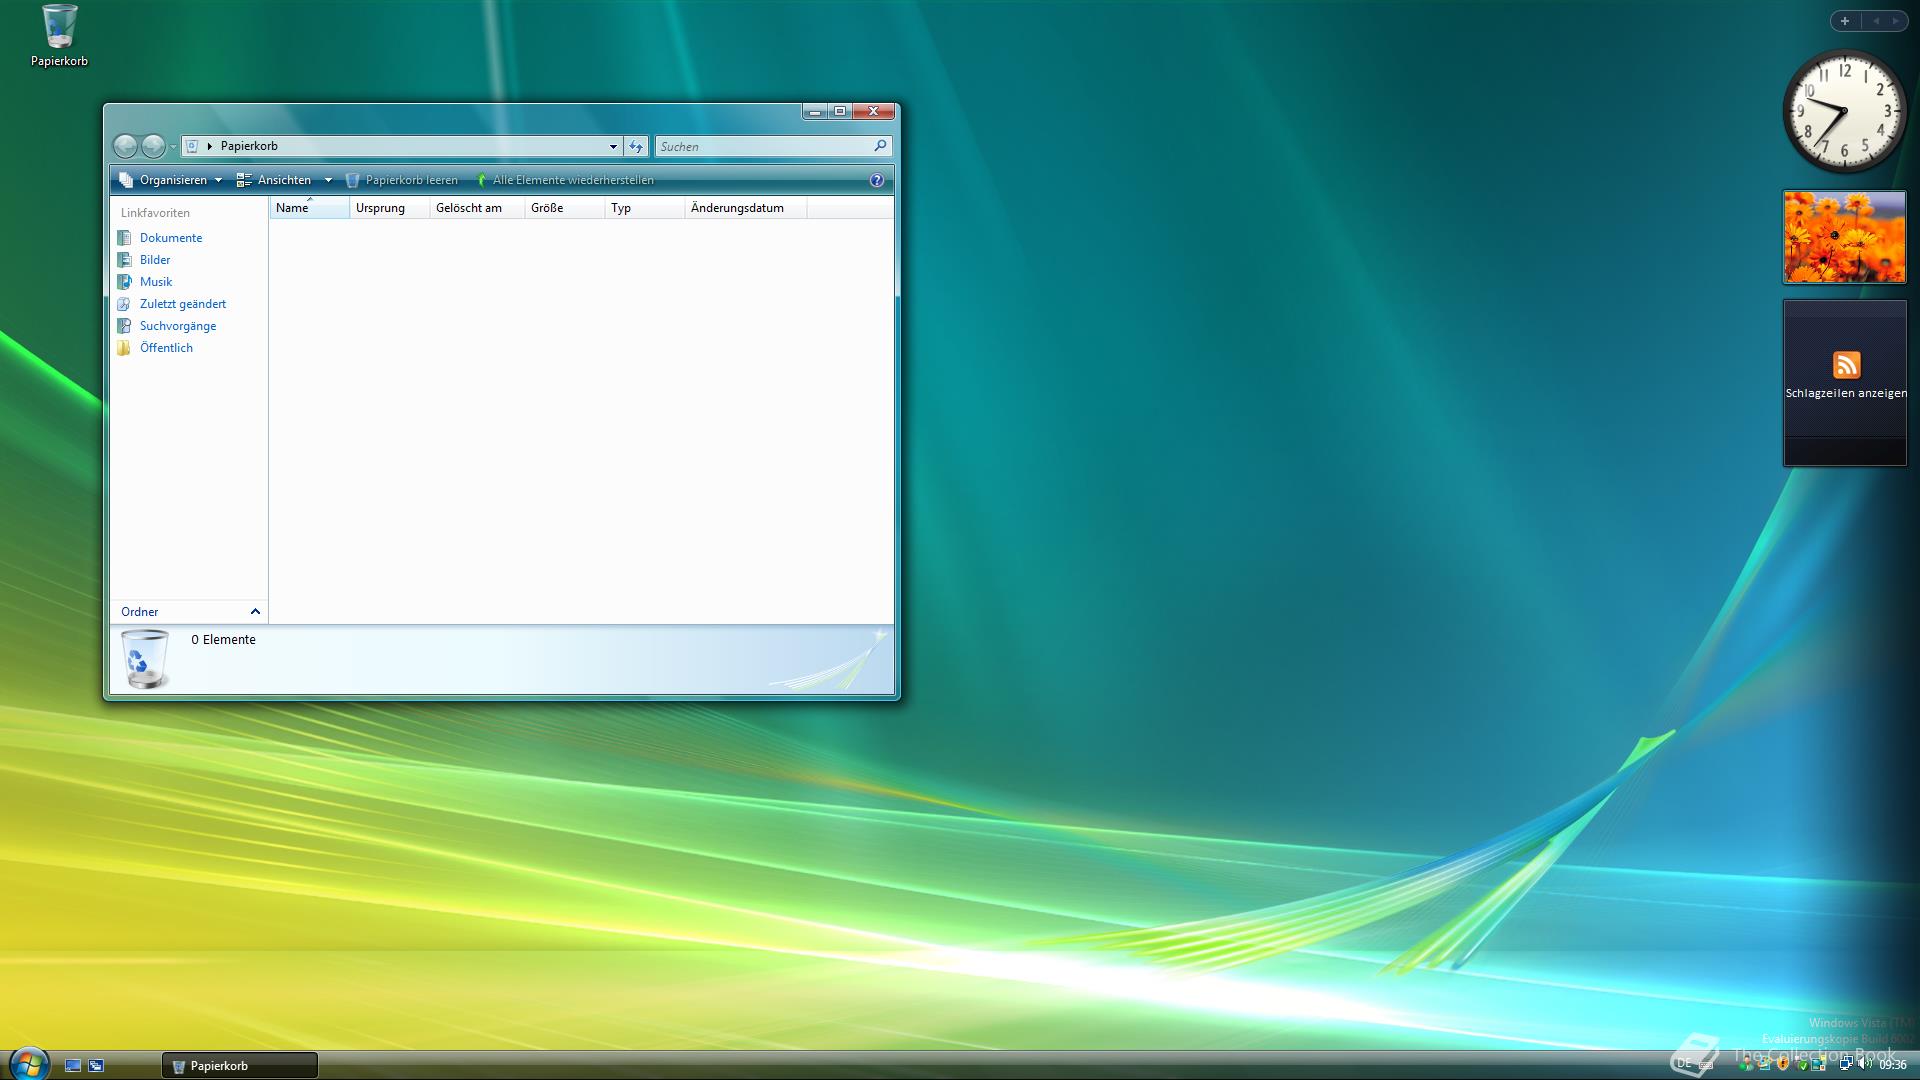Viewport: 1920px width, 1080px height.
Task: Click the Show Desktop quick launch icon
Action: [x=73, y=1065]
